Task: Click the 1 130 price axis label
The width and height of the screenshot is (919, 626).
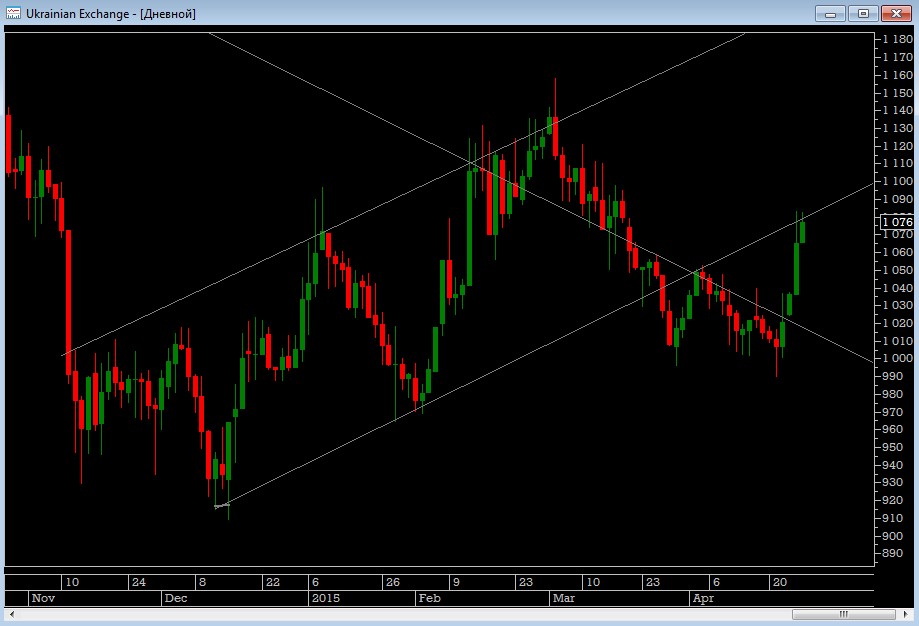Action: click(x=897, y=128)
